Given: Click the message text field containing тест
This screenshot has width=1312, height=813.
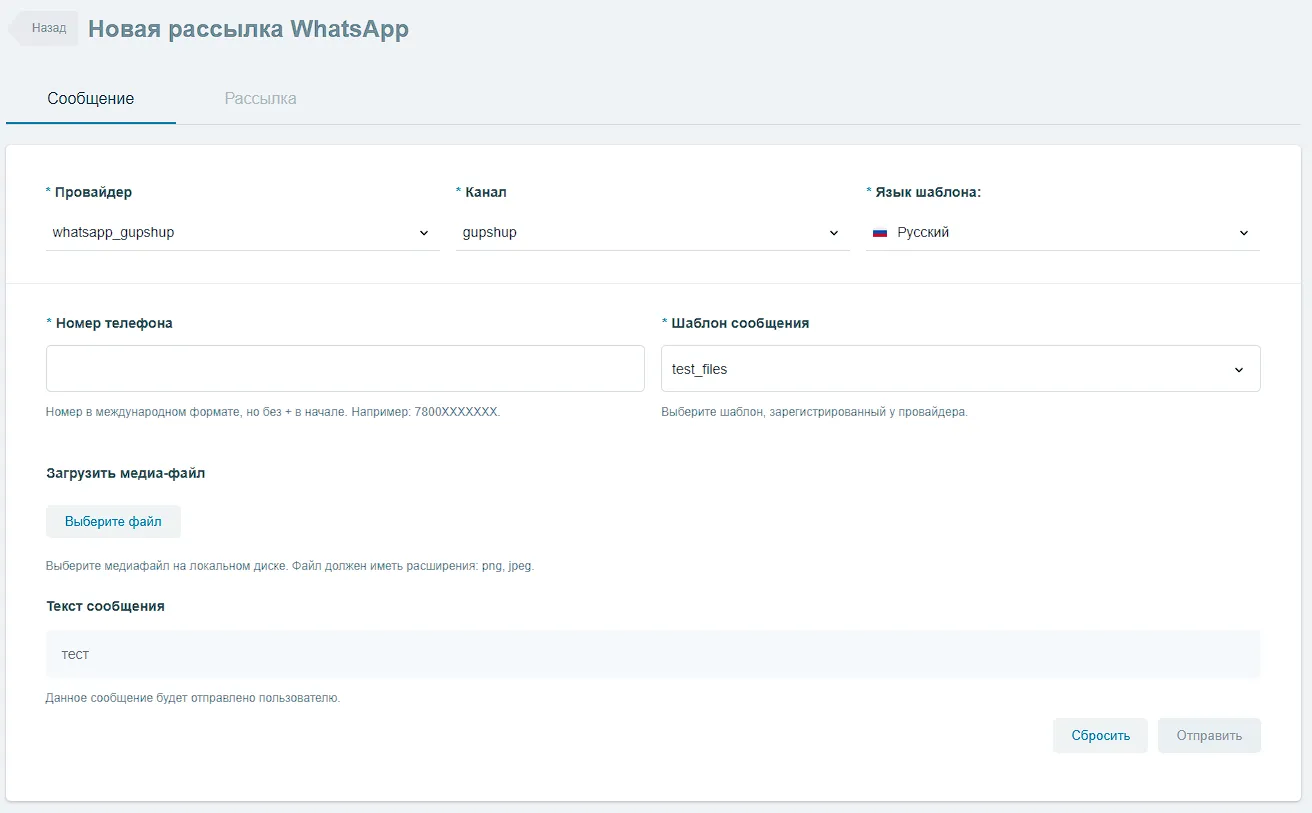Looking at the screenshot, I should [652, 654].
